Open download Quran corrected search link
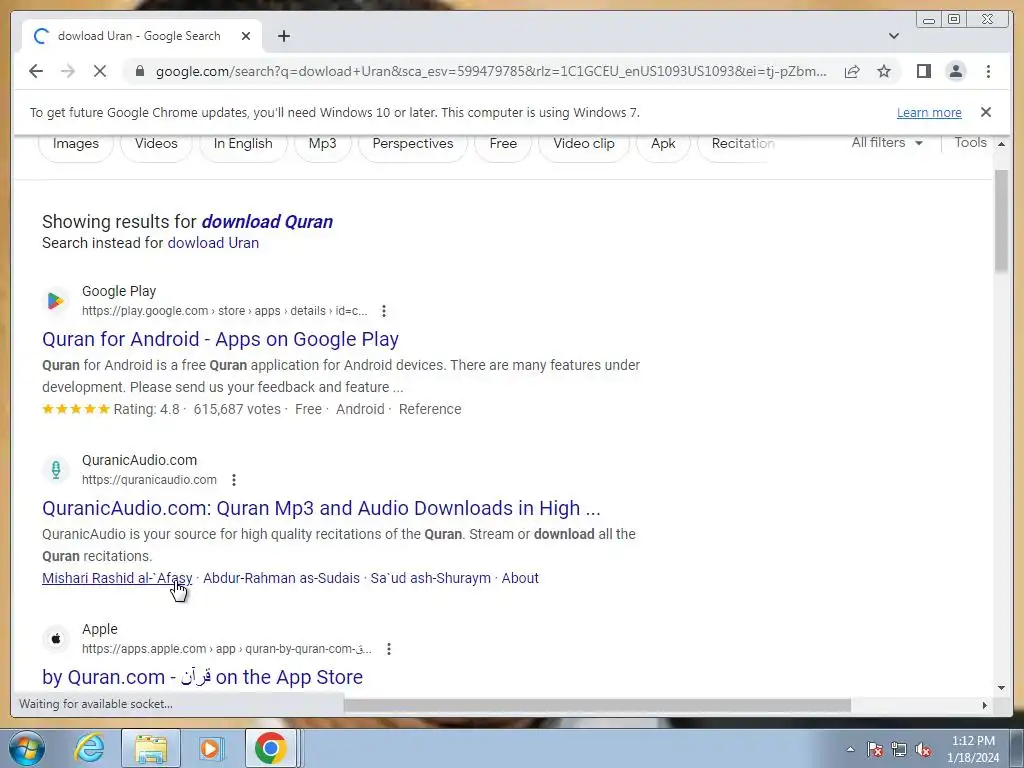Viewport: 1024px width, 768px height. [267, 221]
